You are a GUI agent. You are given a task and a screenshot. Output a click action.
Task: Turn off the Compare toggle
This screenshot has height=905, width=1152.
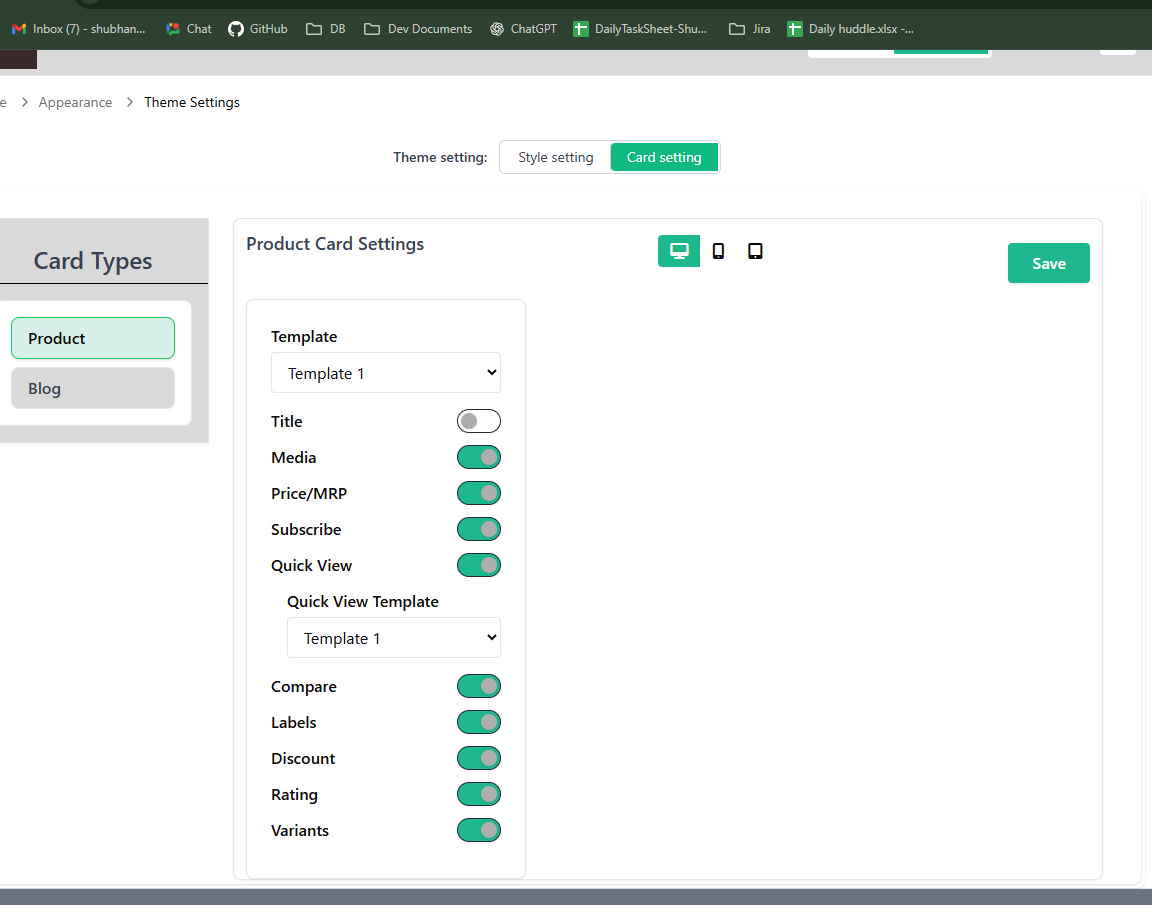pos(478,686)
